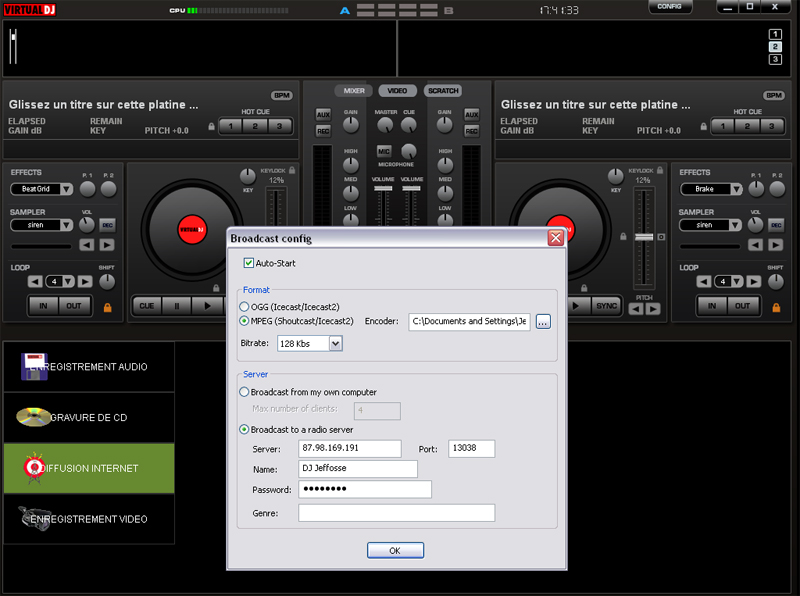Click the MASTER volume knob

[x=385, y=125]
